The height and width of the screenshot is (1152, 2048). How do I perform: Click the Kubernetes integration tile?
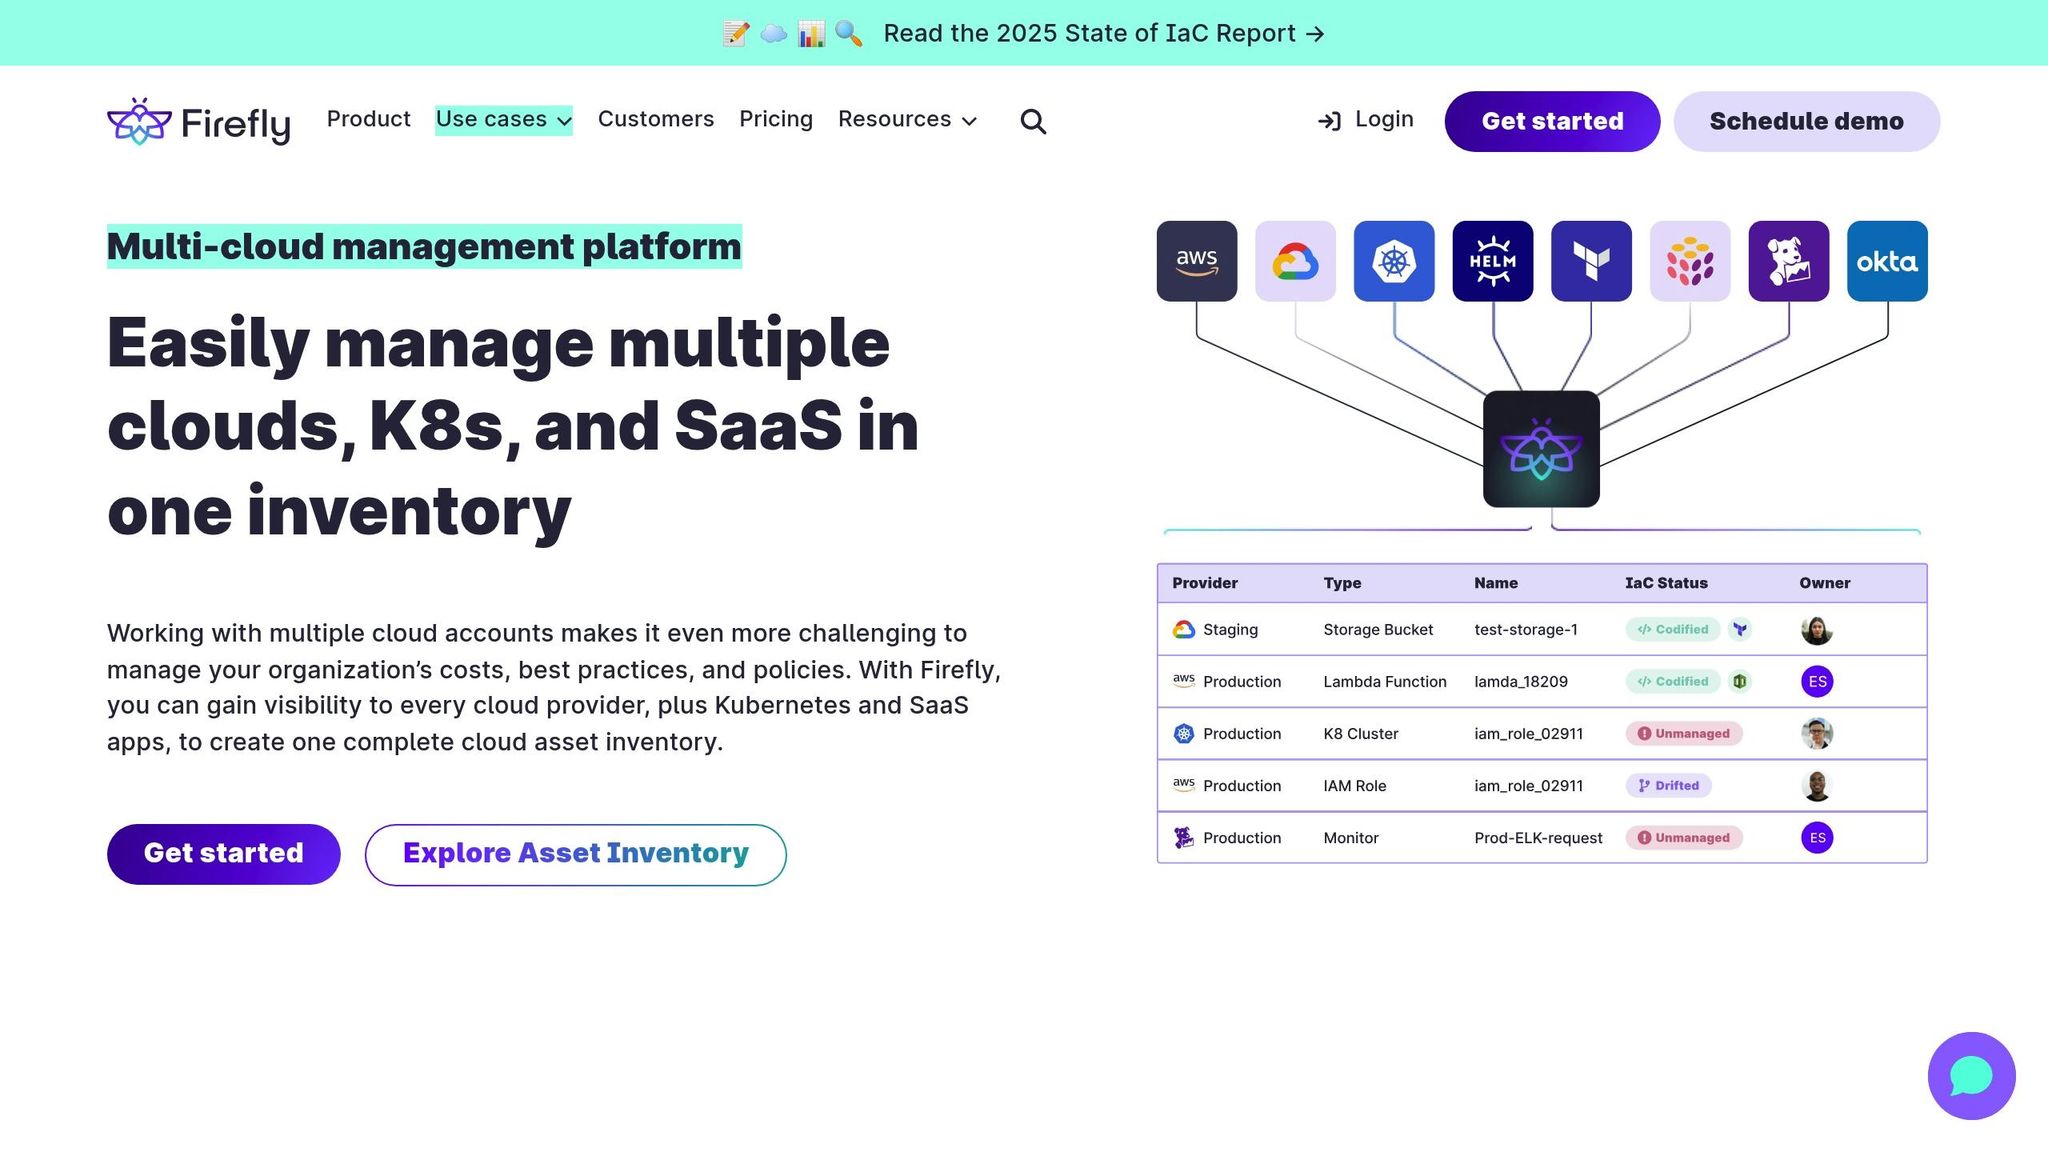click(1394, 261)
